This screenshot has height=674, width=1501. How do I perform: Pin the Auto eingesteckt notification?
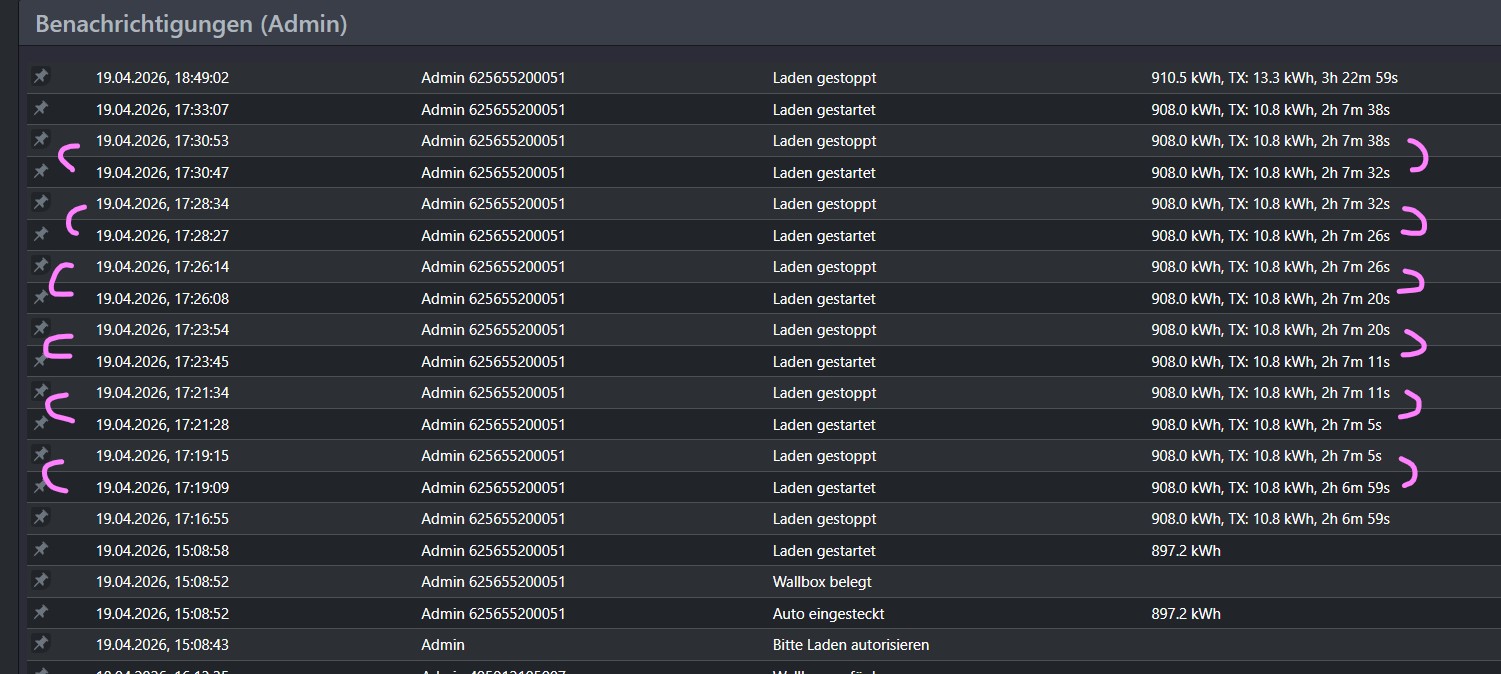40,613
